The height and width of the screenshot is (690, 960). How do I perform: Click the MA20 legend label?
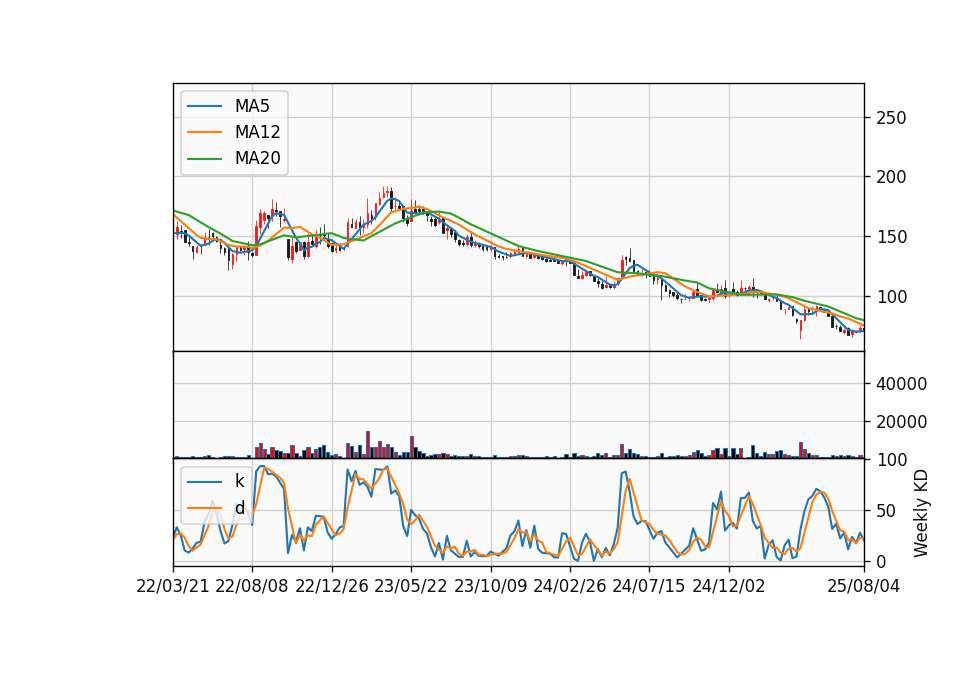tap(257, 158)
